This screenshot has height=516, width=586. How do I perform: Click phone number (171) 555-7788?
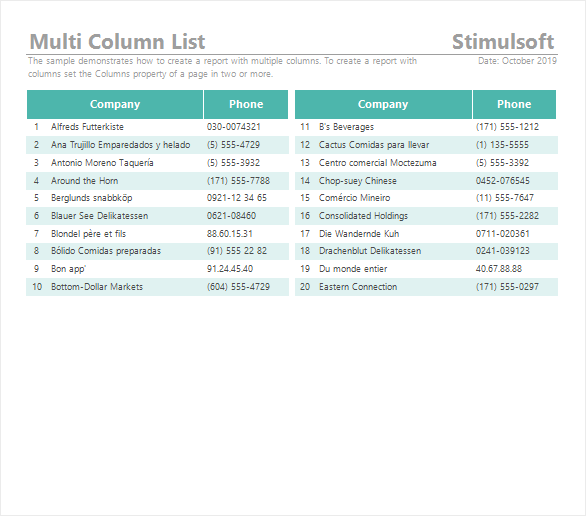click(238, 181)
